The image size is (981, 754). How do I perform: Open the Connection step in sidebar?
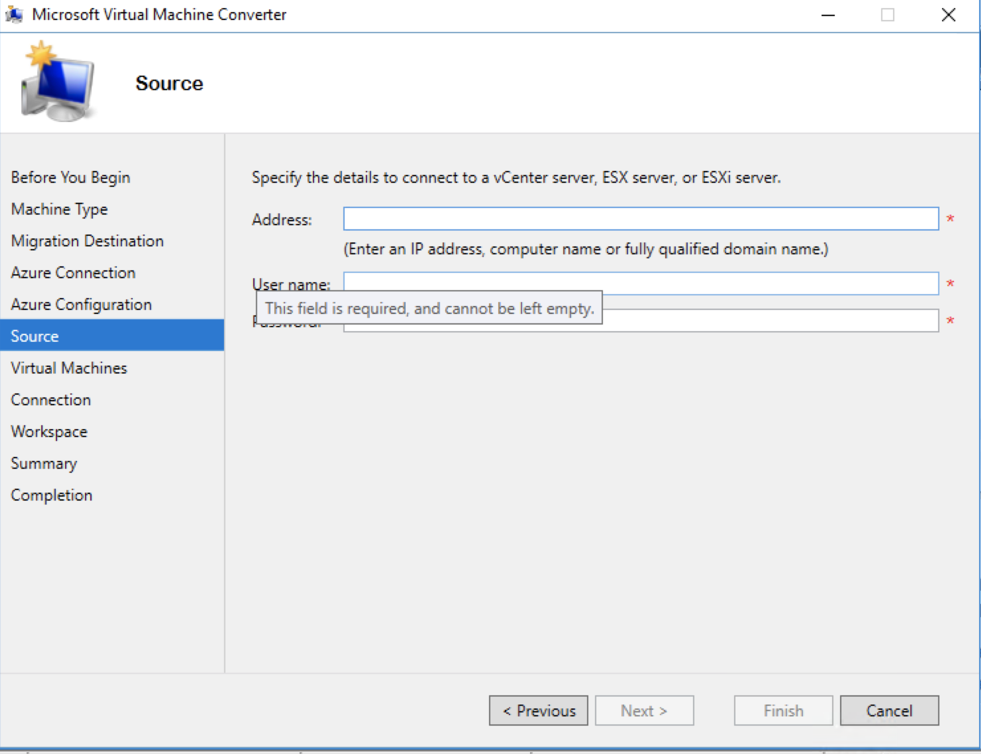pos(51,400)
